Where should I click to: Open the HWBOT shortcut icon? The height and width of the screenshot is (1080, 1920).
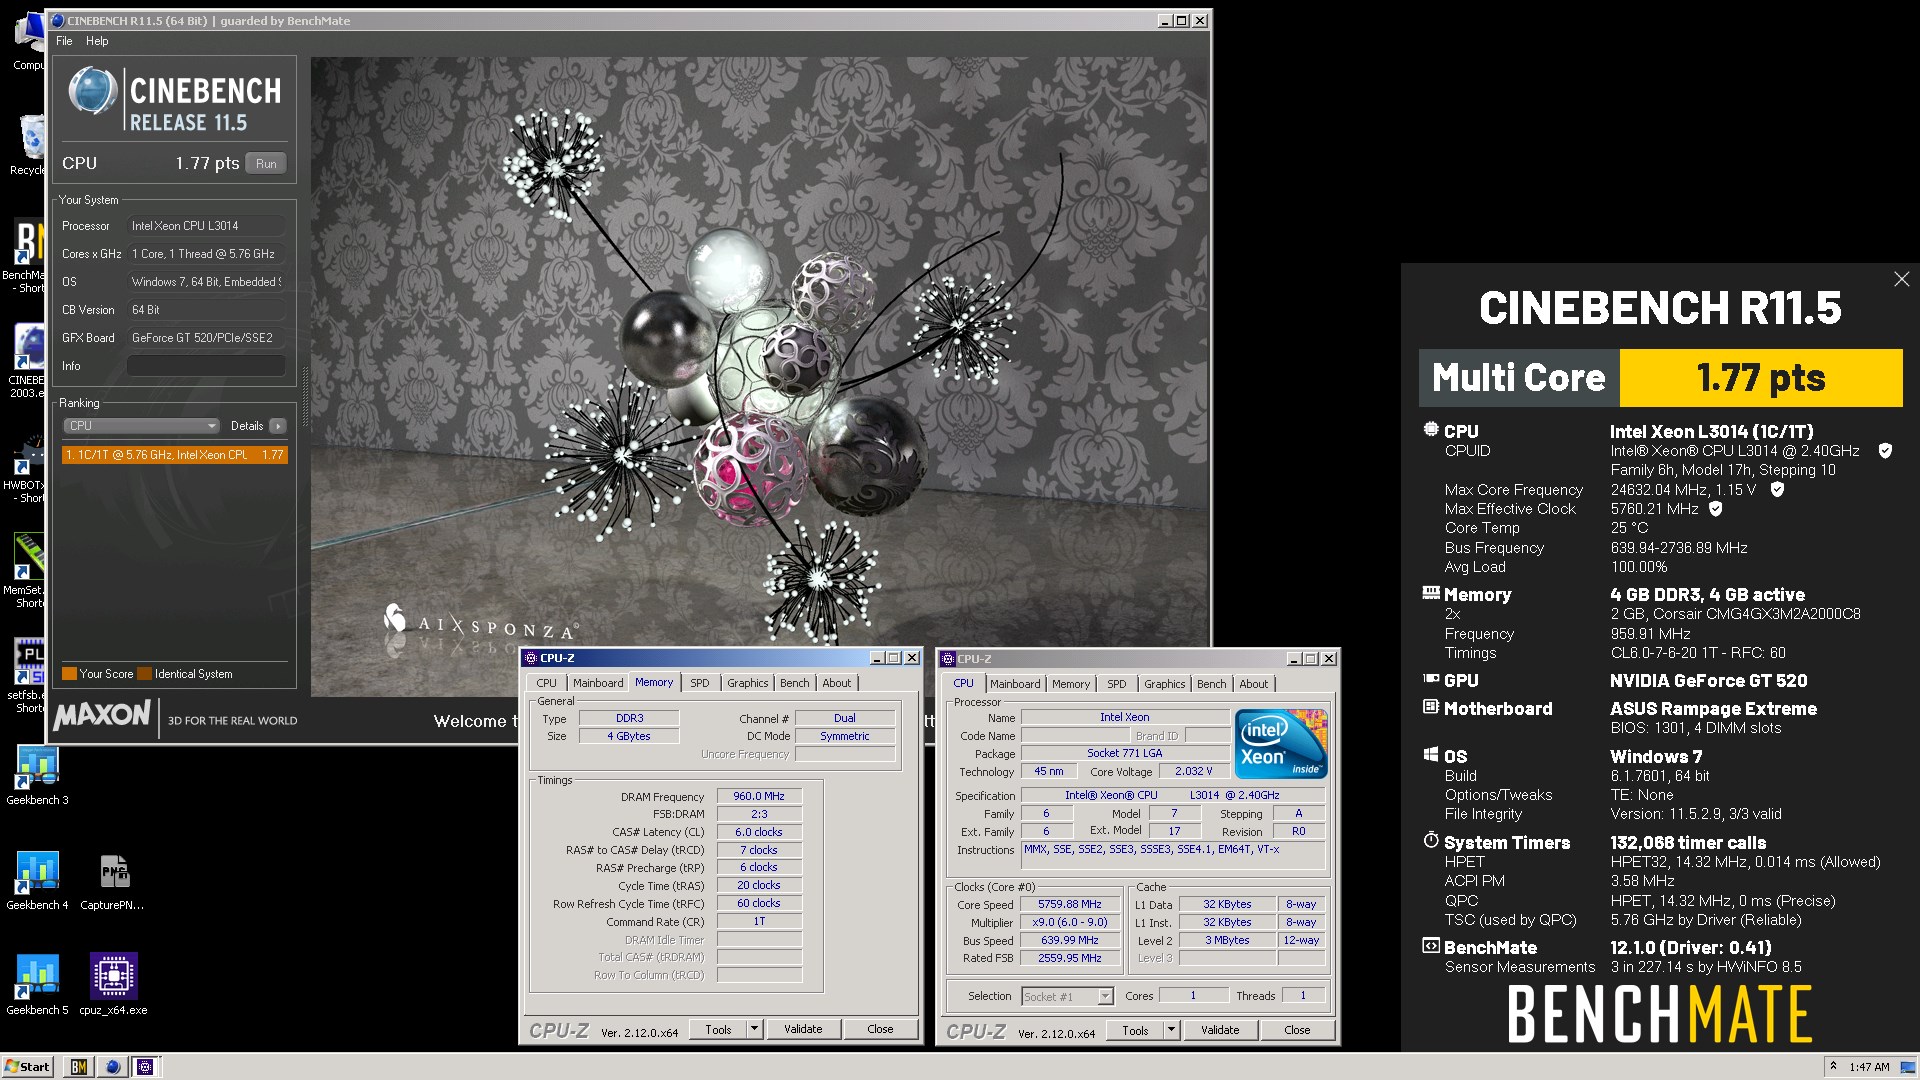tap(27, 468)
